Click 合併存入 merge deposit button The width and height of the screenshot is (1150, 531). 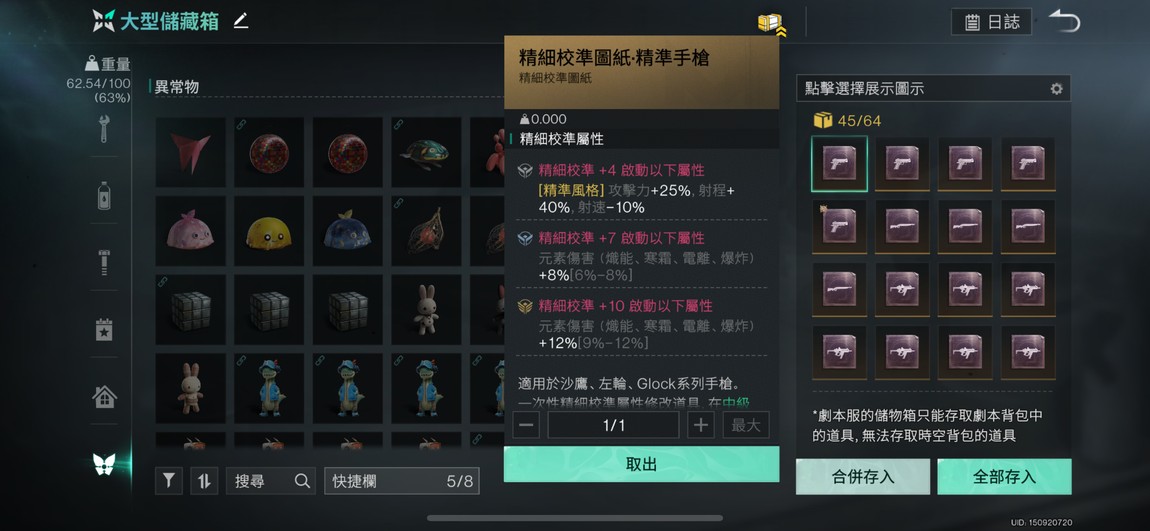[862, 477]
